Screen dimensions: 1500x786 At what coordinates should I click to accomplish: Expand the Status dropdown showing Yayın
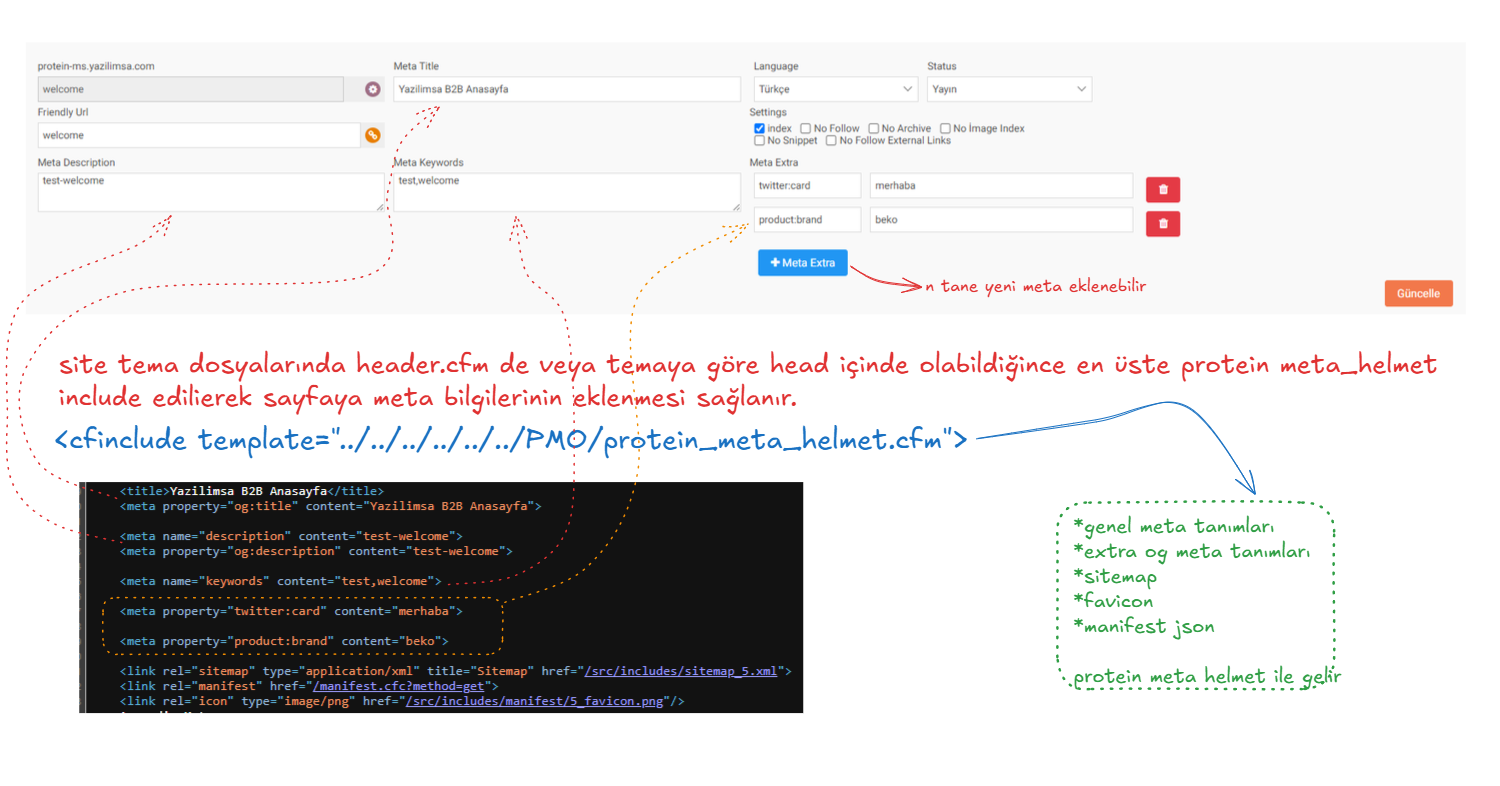[x=1009, y=90]
